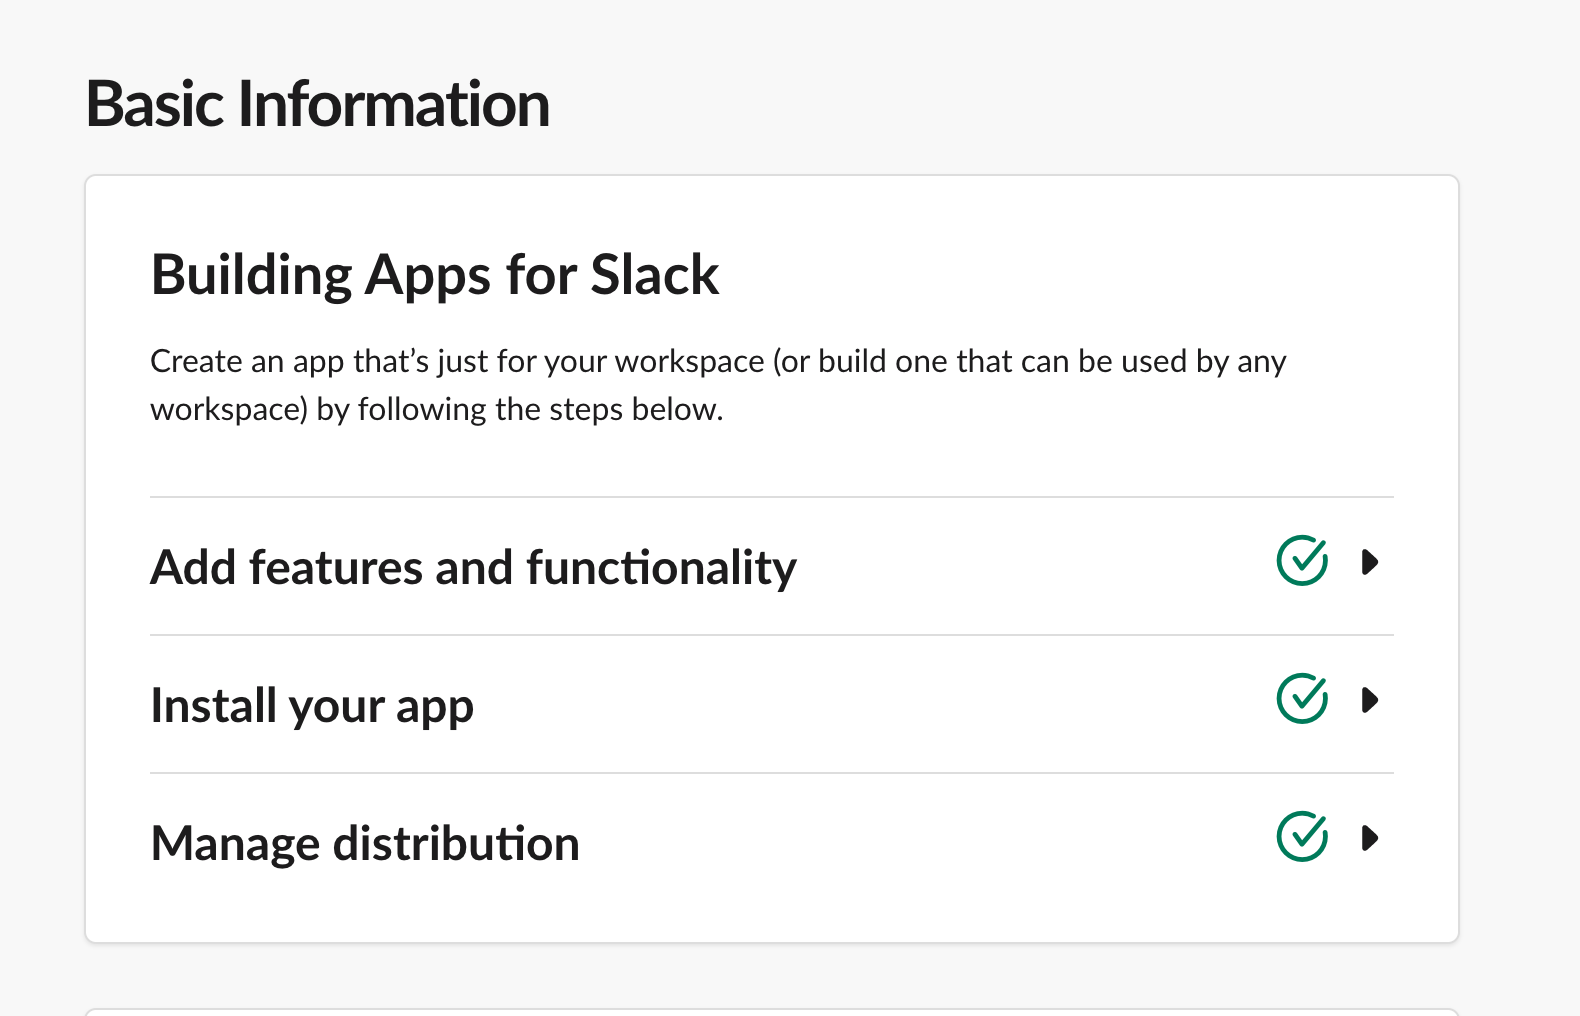Expand Install your app using its triangle arrow

pos(1370,700)
